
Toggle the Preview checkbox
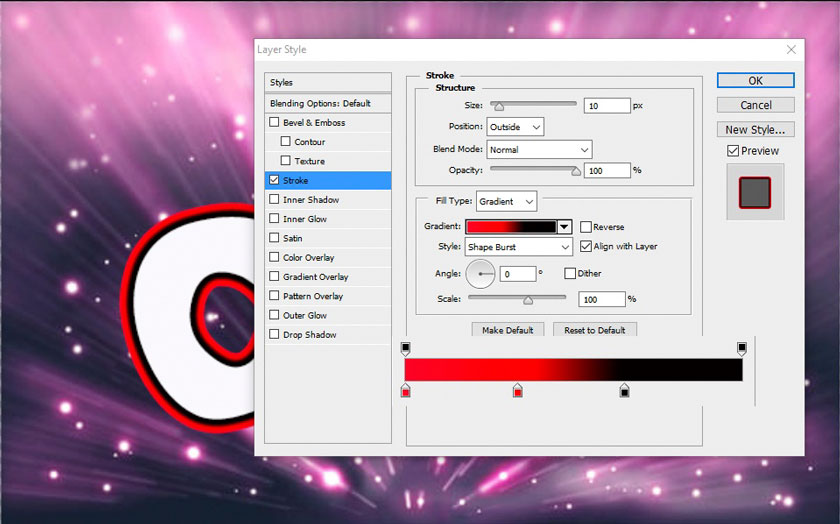point(733,151)
